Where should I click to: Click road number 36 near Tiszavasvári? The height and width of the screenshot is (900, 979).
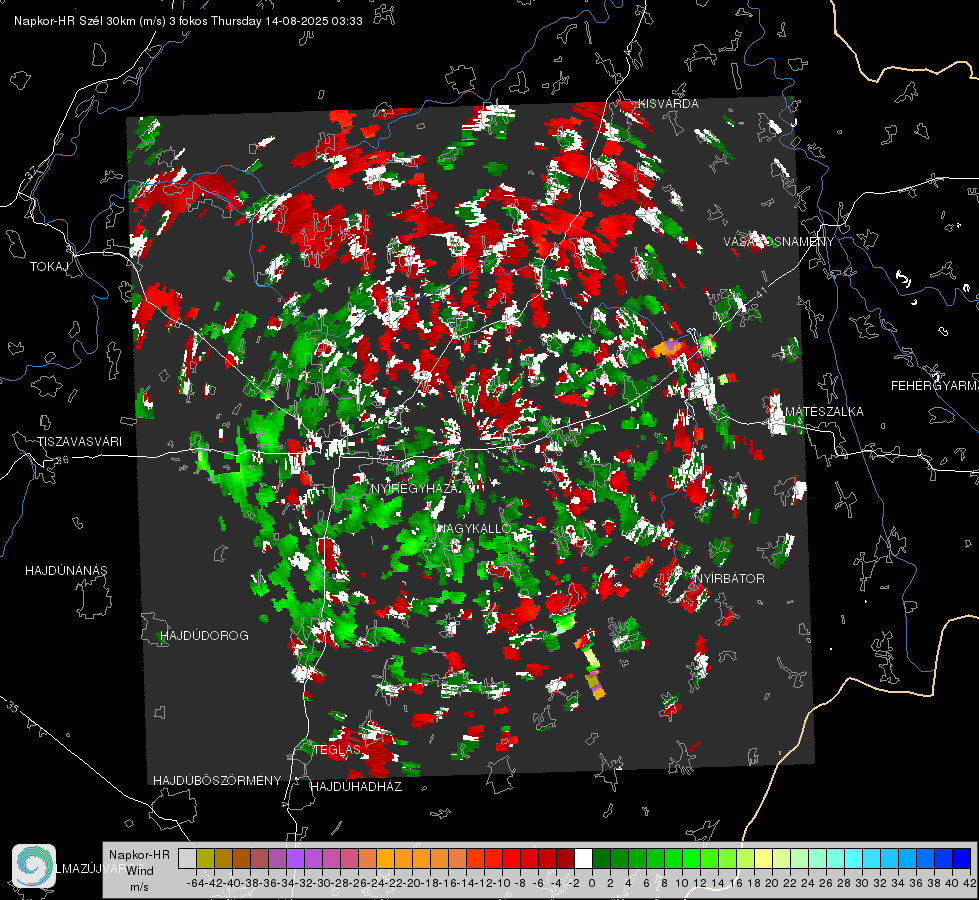[62, 460]
